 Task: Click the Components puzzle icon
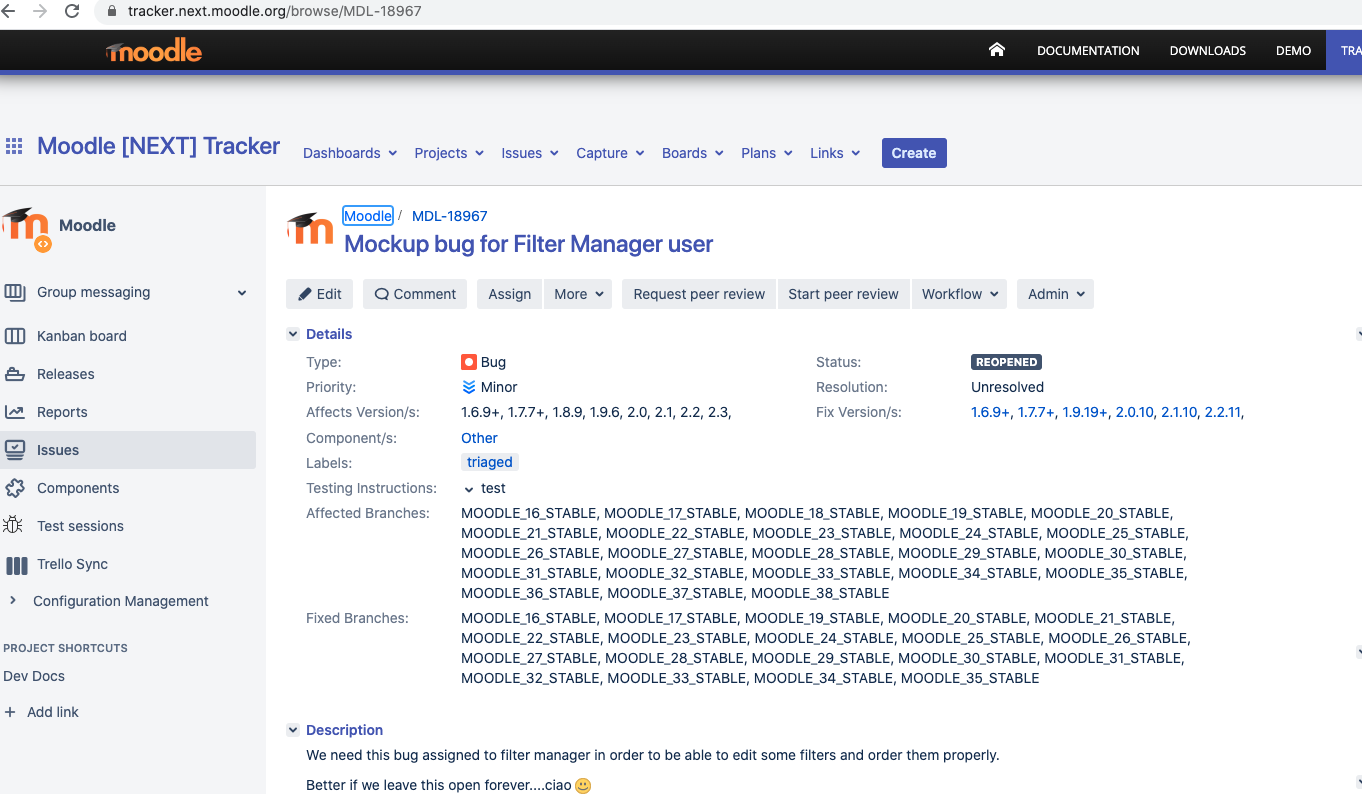point(15,488)
